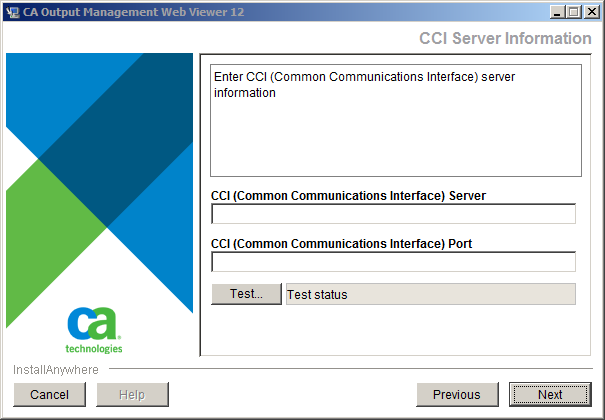Close the installer window

pyautogui.click(x=590, y=12)
